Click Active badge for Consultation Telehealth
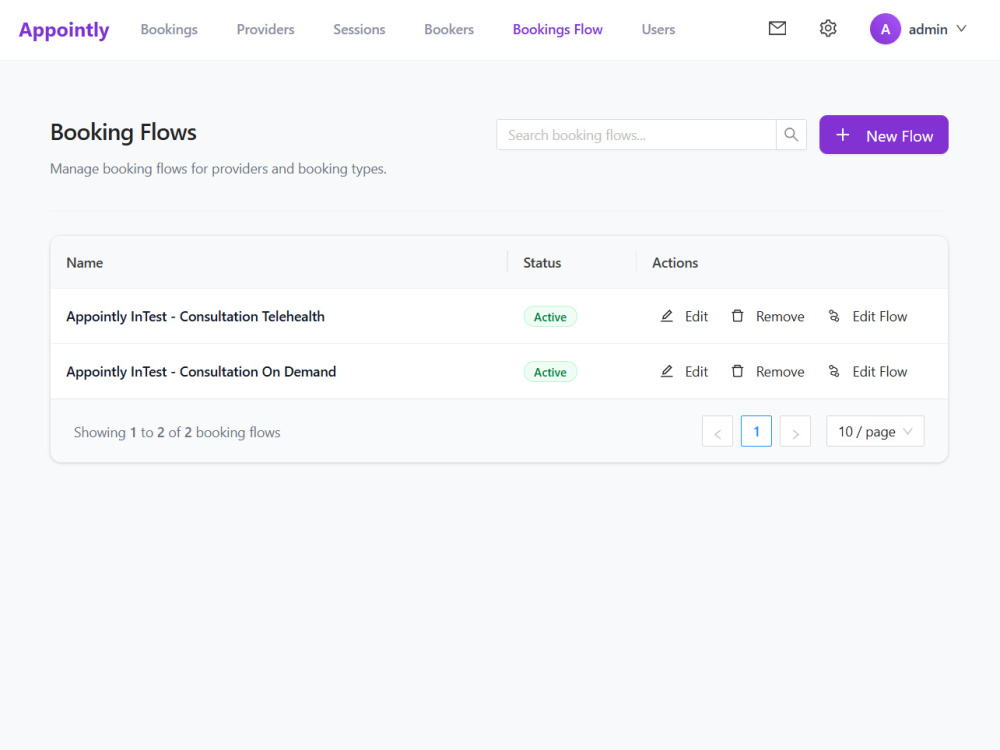This screenshot has width=1000, height=750. click(550, 317)
